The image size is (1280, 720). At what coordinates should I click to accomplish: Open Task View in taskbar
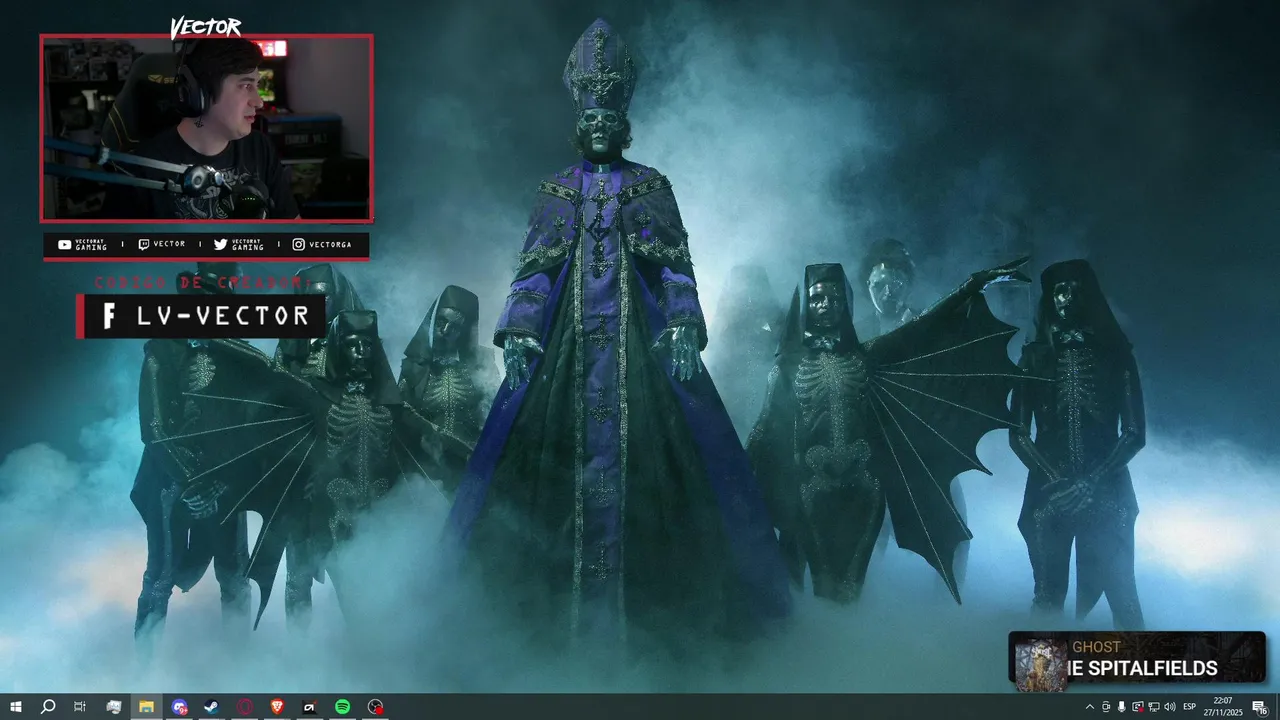[80, 707]
